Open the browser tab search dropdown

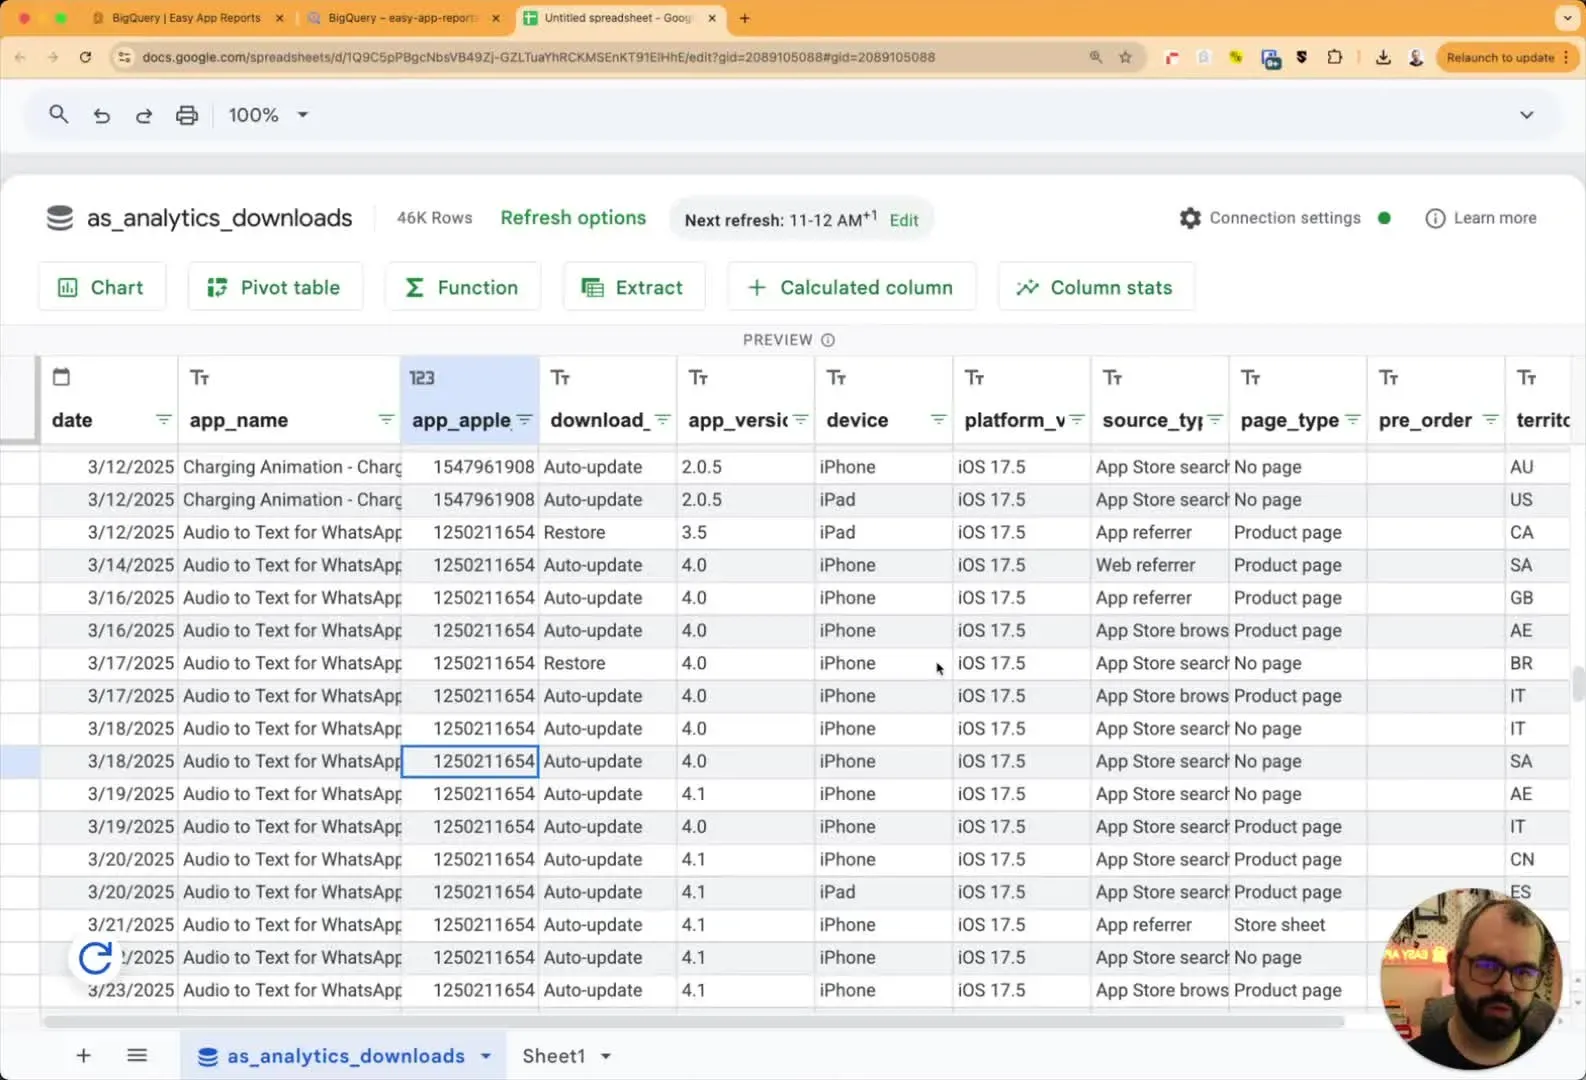click(x=1567, y=18)
